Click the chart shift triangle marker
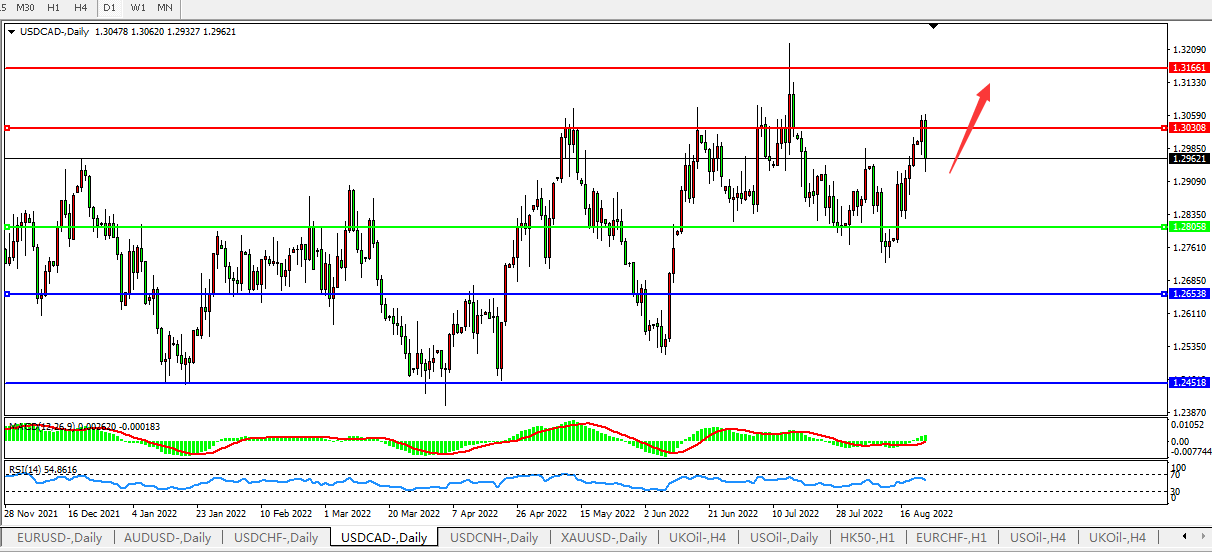1212x552 pixels. coord(933,26)
